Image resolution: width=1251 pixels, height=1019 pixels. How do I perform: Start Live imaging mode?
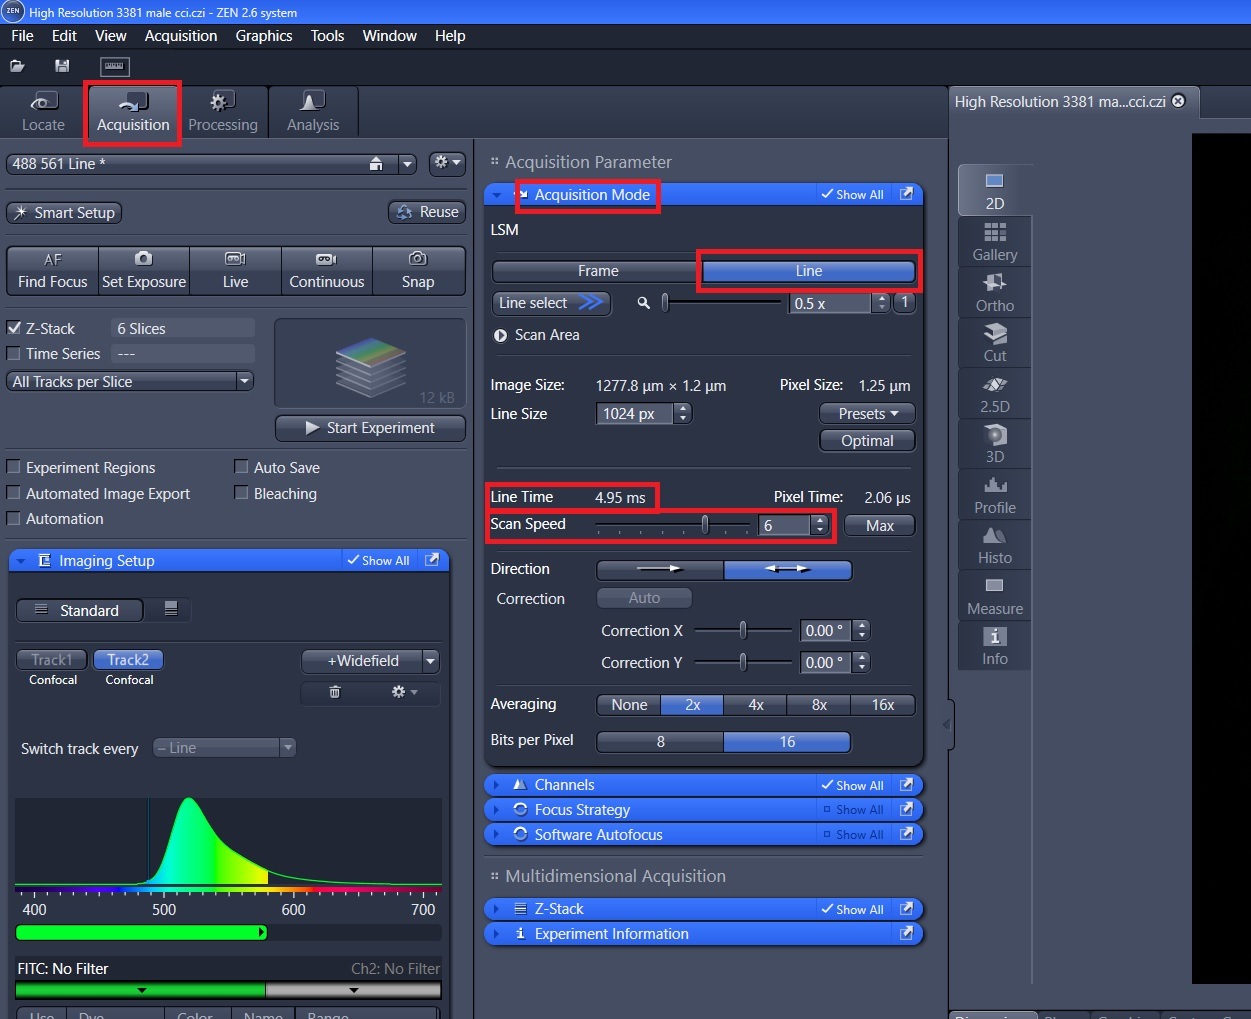point(235,270)
